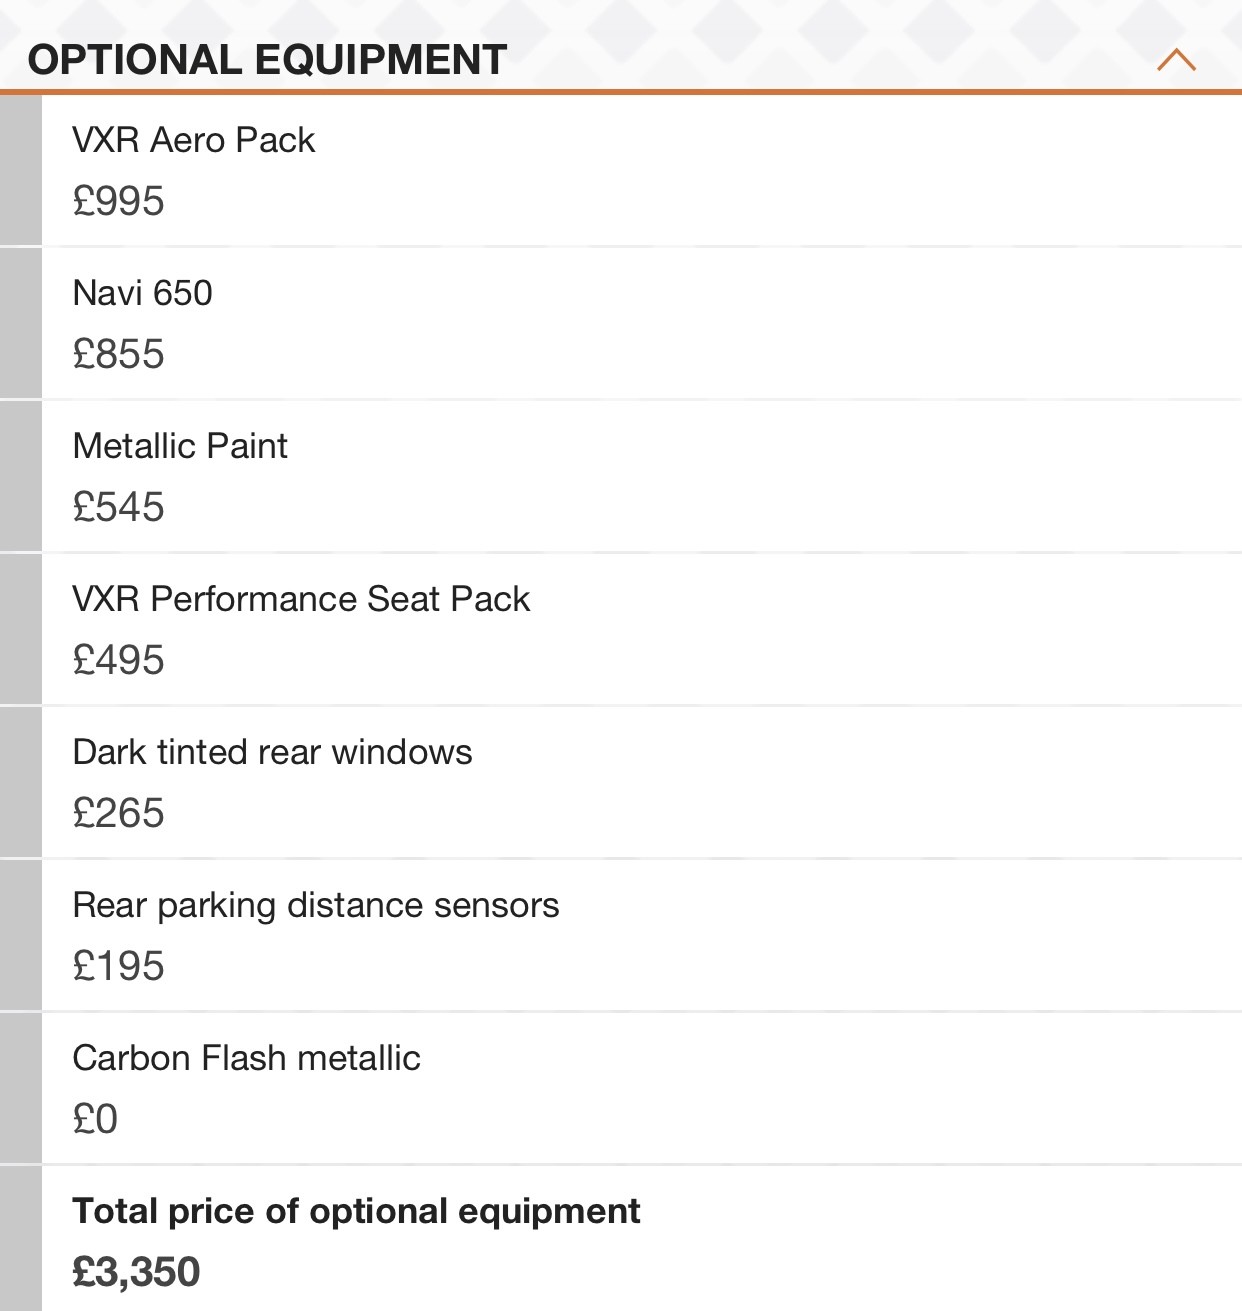Click the £545 Metallic Paint price
The height and width of the screenshot is (1311, 1242).
point(118,507)
